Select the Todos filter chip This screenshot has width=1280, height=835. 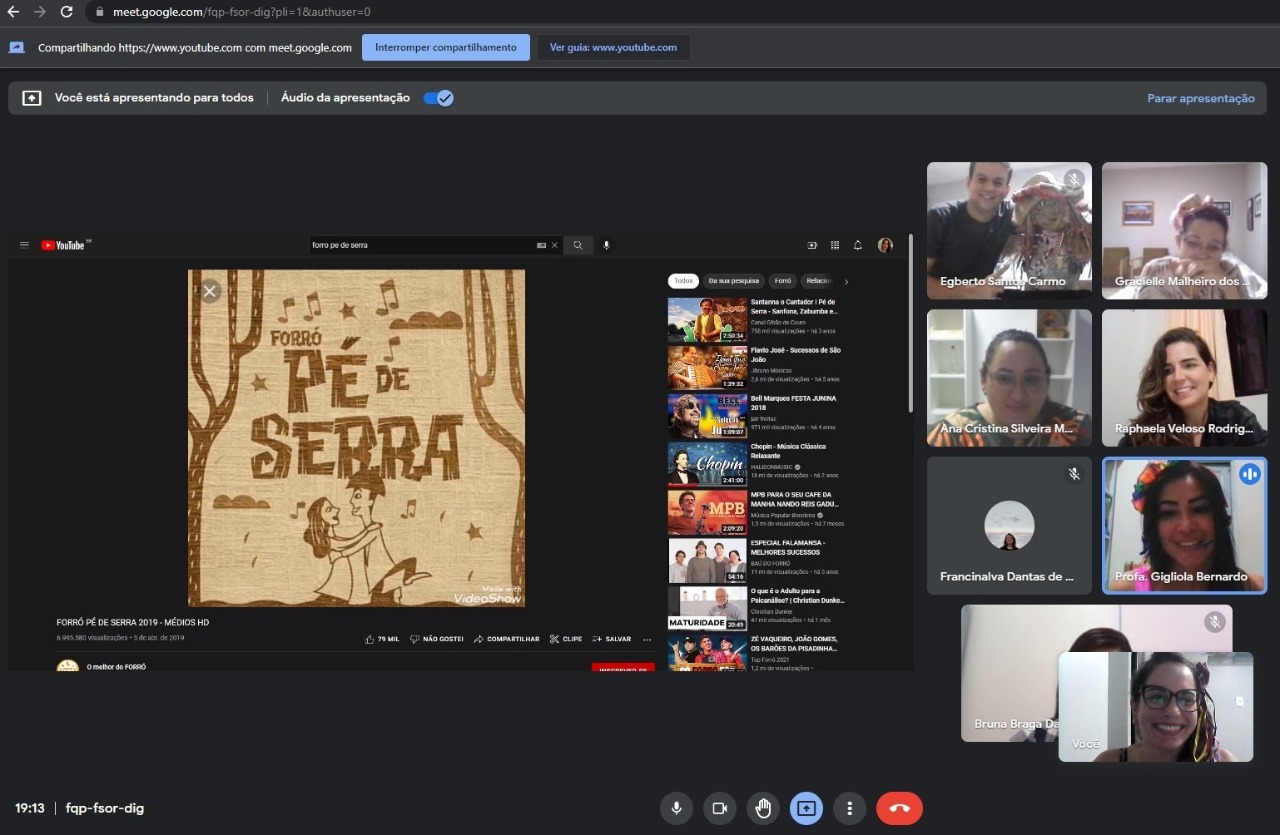684,281
